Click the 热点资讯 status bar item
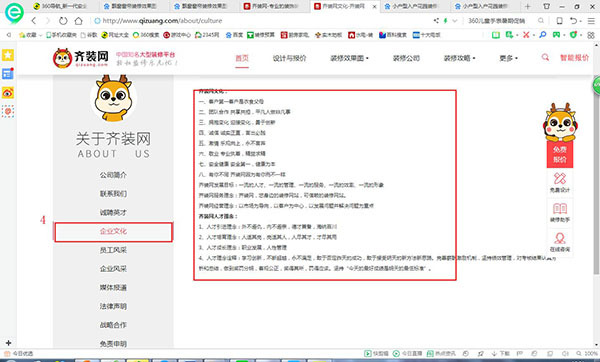This screenshot has width=600, height=362. coord(441,354)
